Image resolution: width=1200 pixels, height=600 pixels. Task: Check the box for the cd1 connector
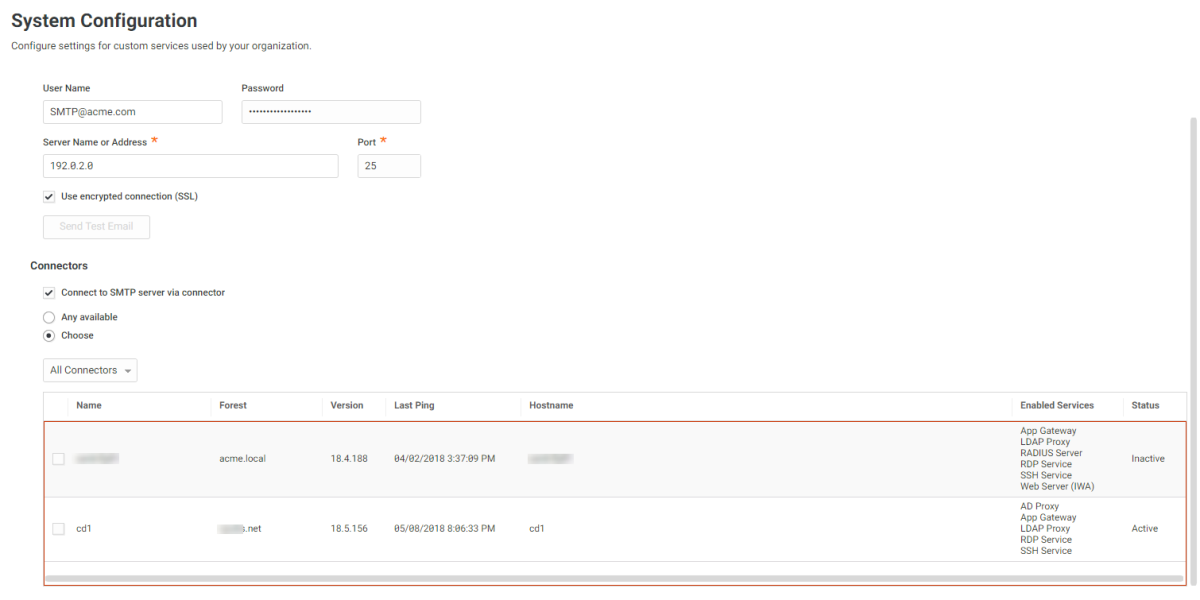58,529
